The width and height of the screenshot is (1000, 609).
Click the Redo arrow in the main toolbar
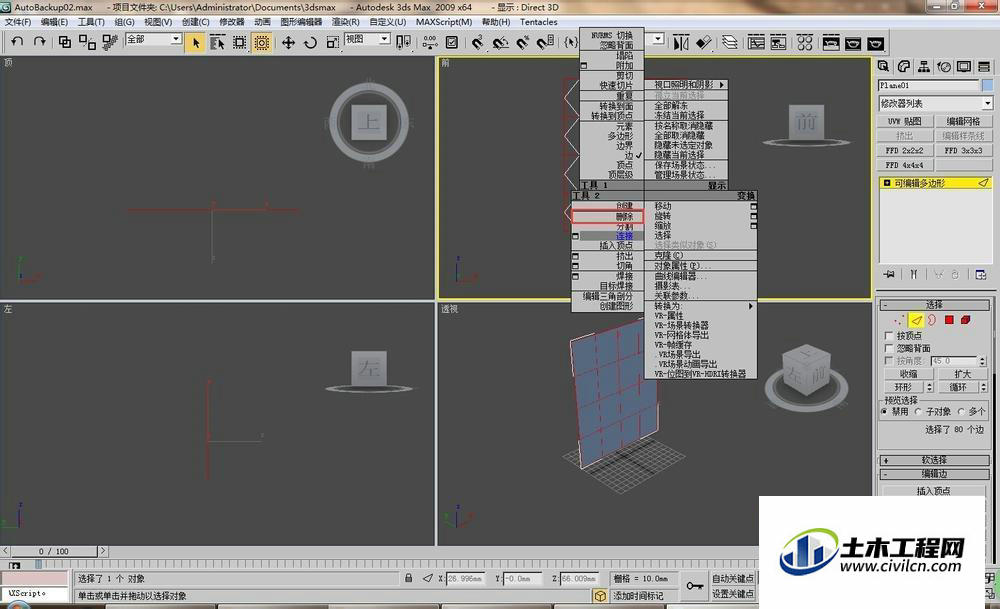coord(40,42)
